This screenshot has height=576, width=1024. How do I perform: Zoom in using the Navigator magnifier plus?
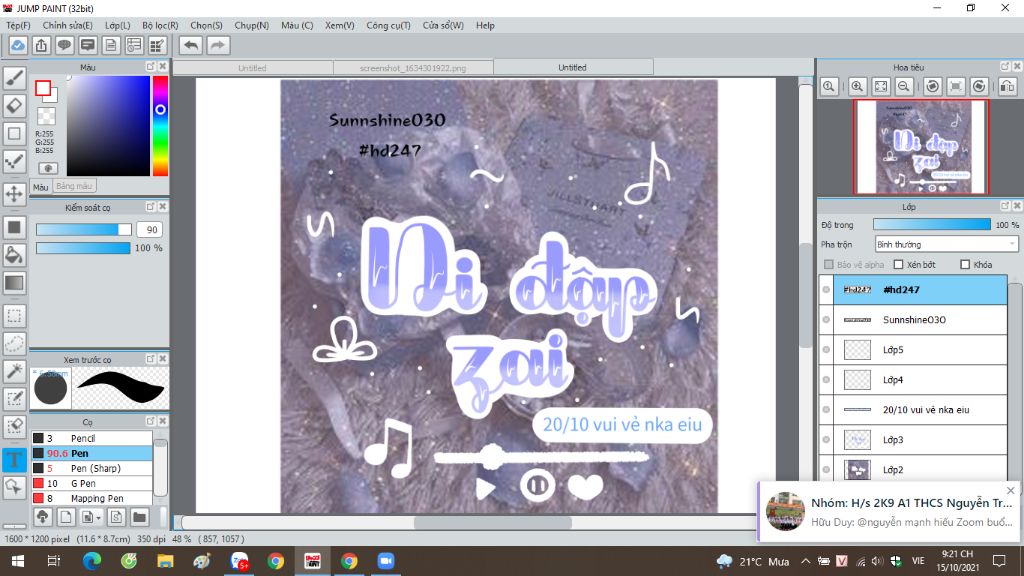pos(857,86)
